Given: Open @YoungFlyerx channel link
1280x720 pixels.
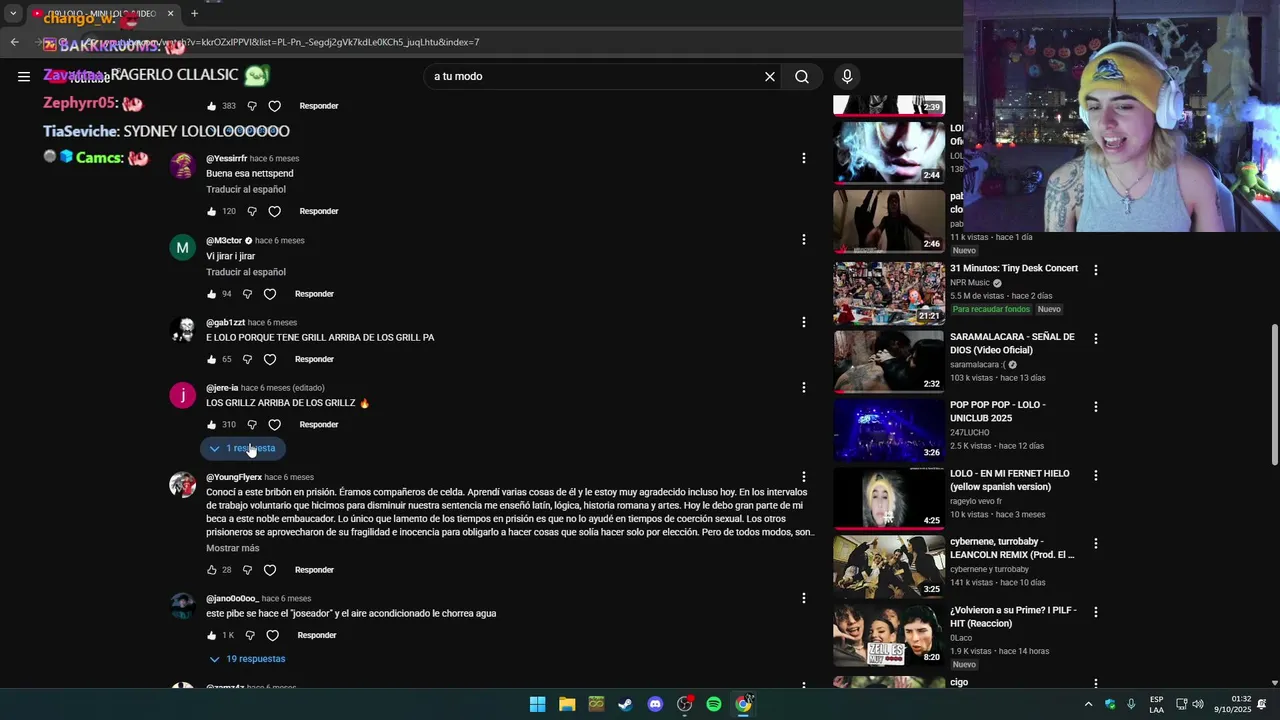Looking at the screenshot, I should [x=234, y=477].
